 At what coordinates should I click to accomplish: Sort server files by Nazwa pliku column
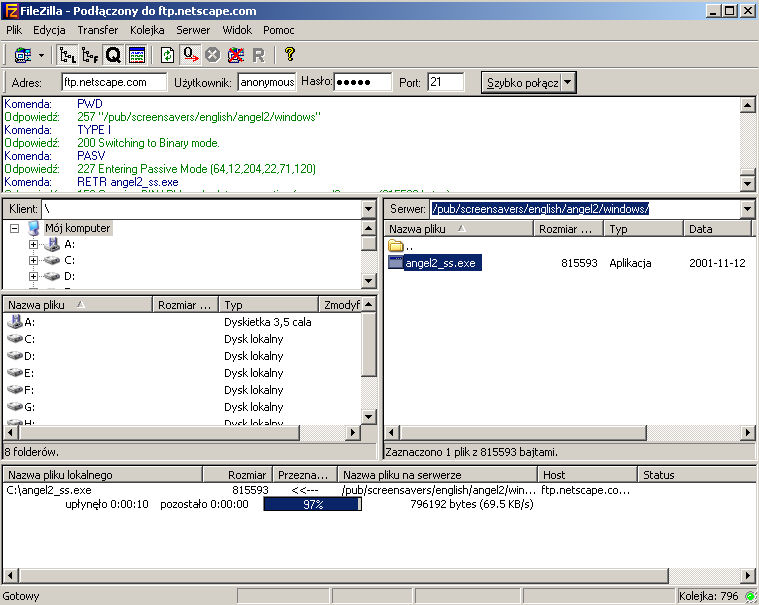[459, 229]
